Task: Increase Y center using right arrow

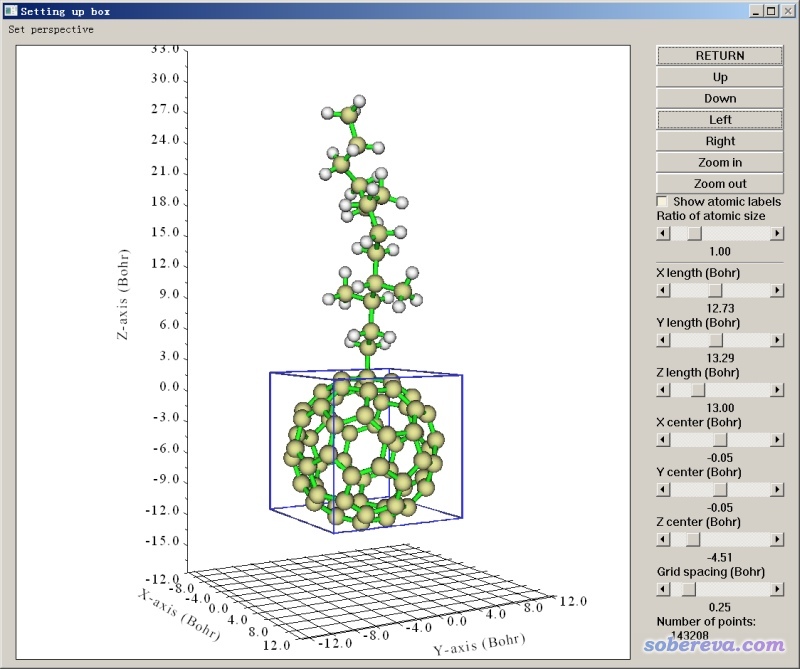Action: (777, 489)
